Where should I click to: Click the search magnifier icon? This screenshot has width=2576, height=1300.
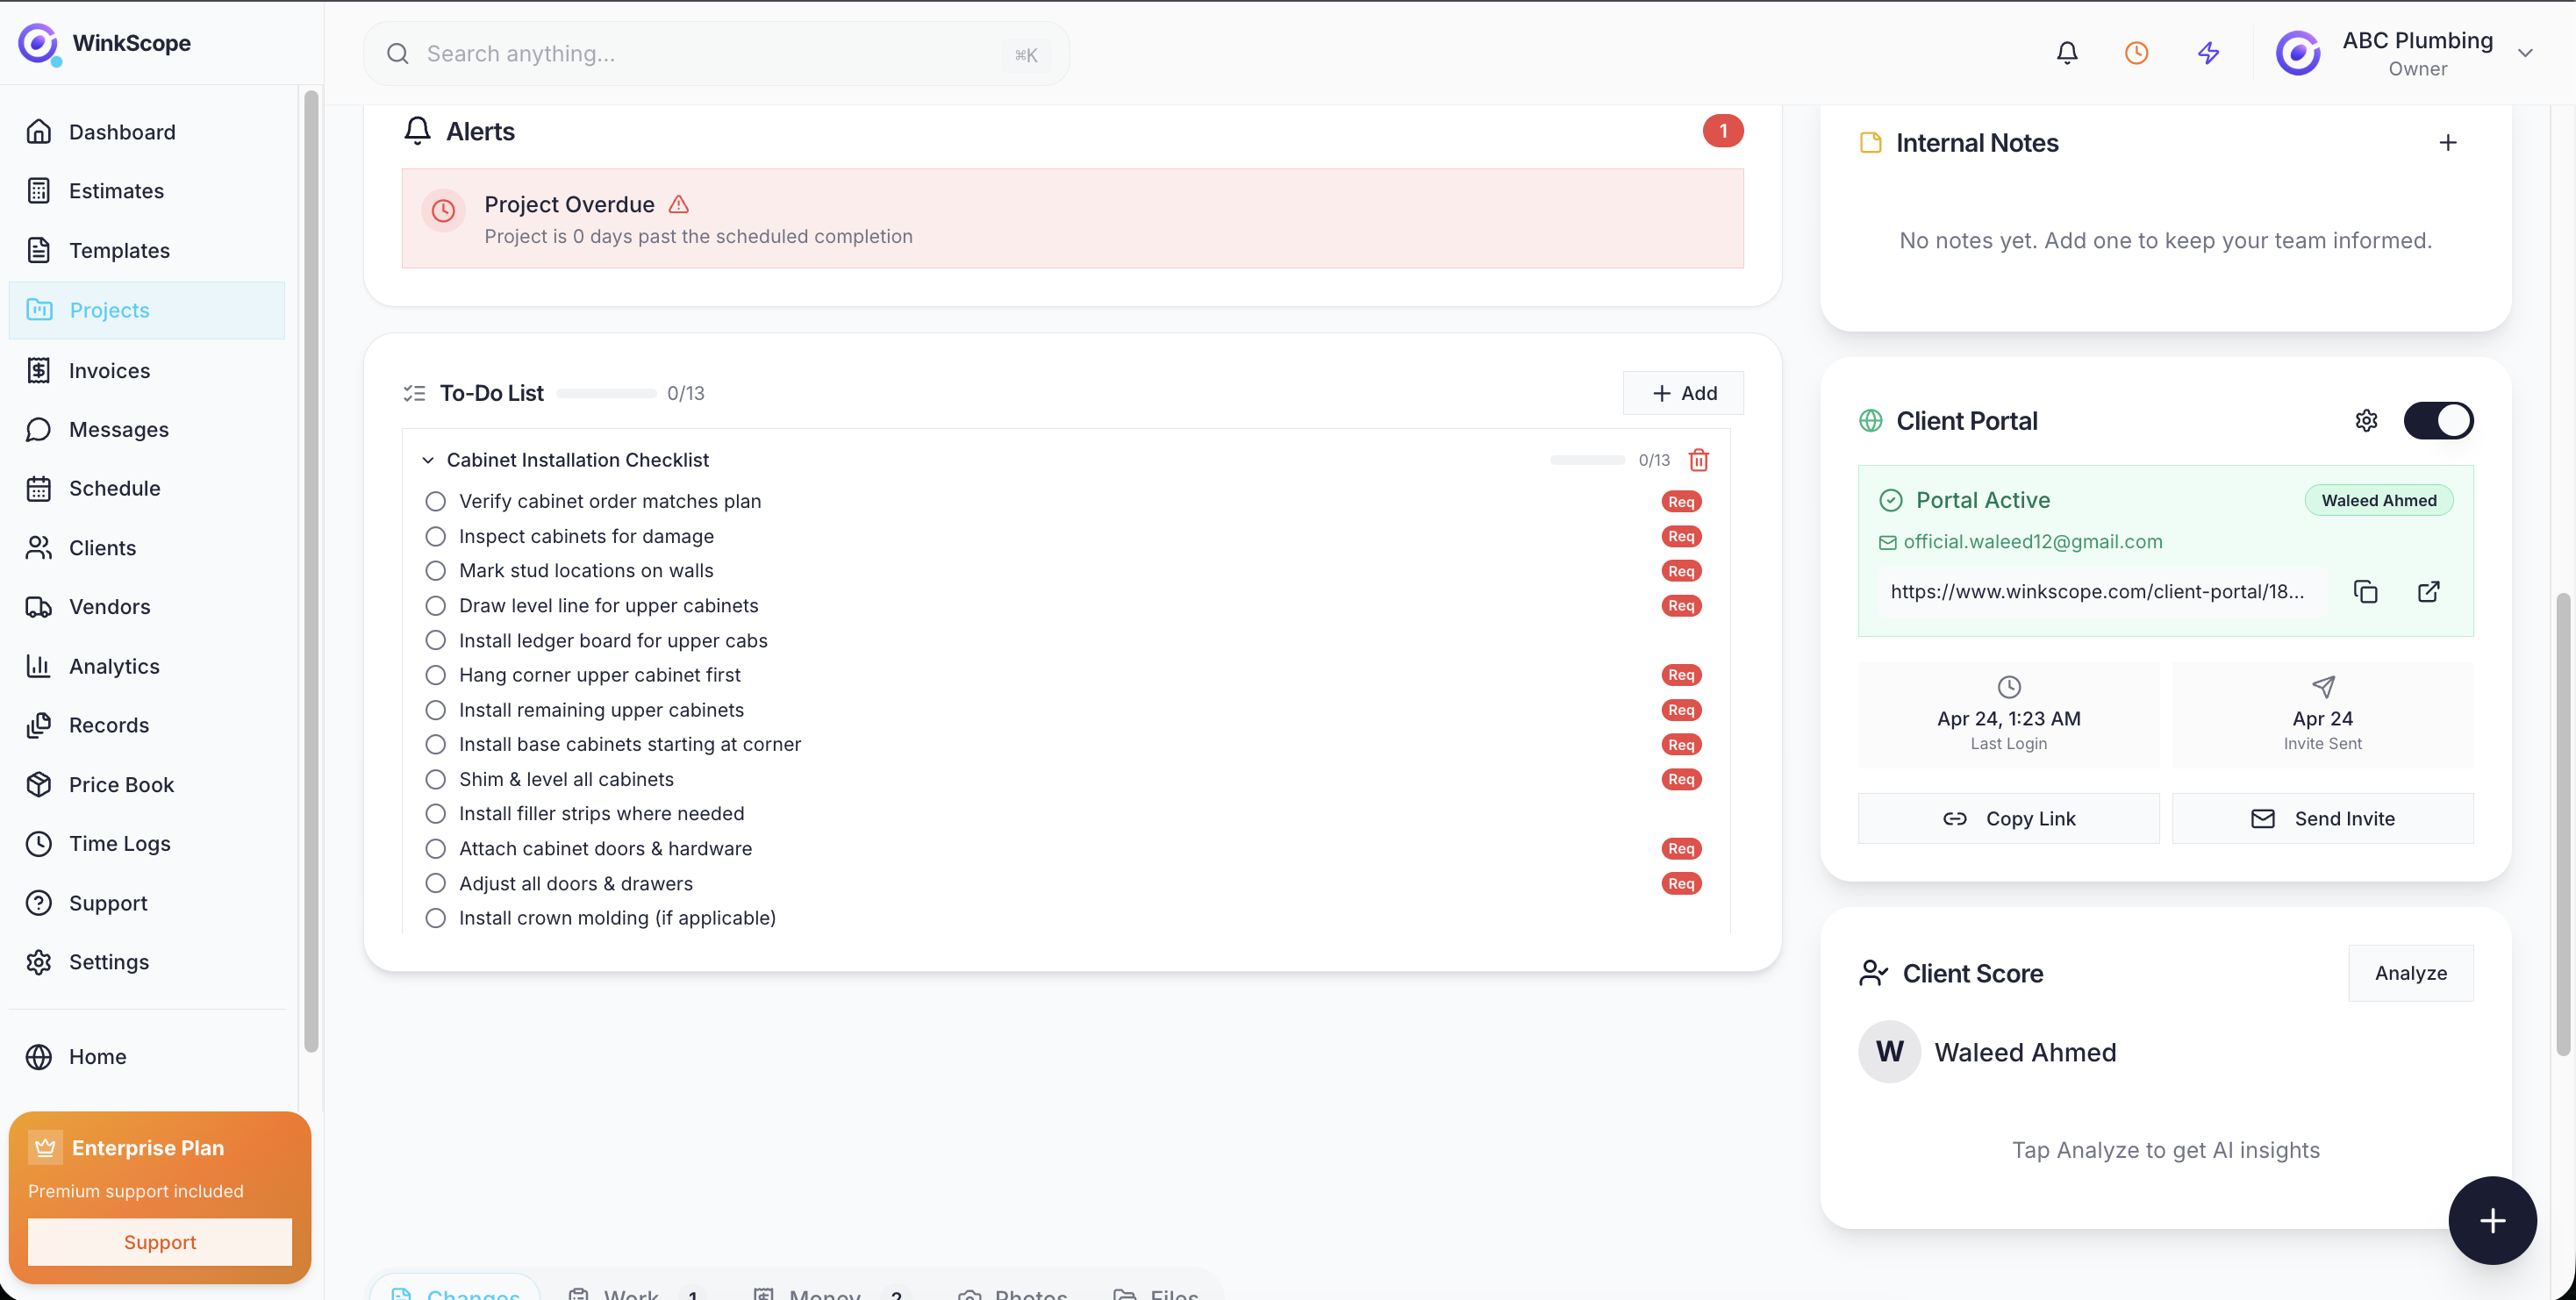pyautogui.click(x=398, y=54)
